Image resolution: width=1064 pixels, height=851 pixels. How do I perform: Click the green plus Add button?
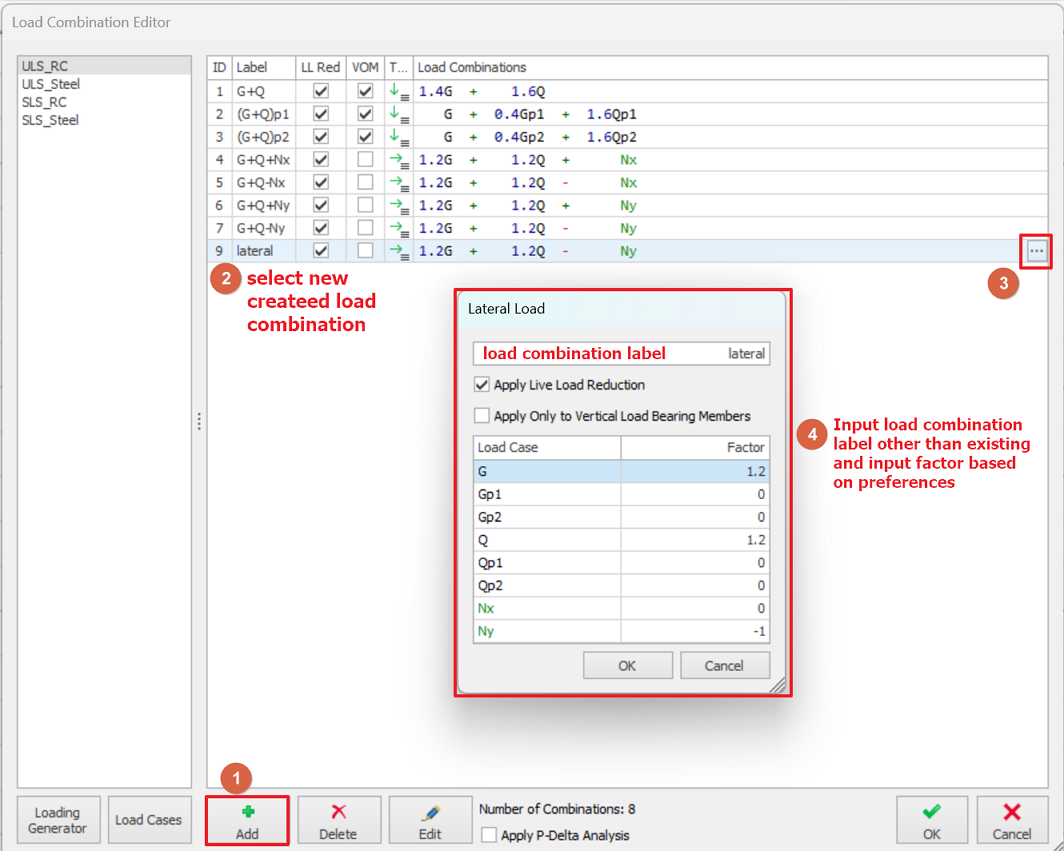[x=247, y=821]
